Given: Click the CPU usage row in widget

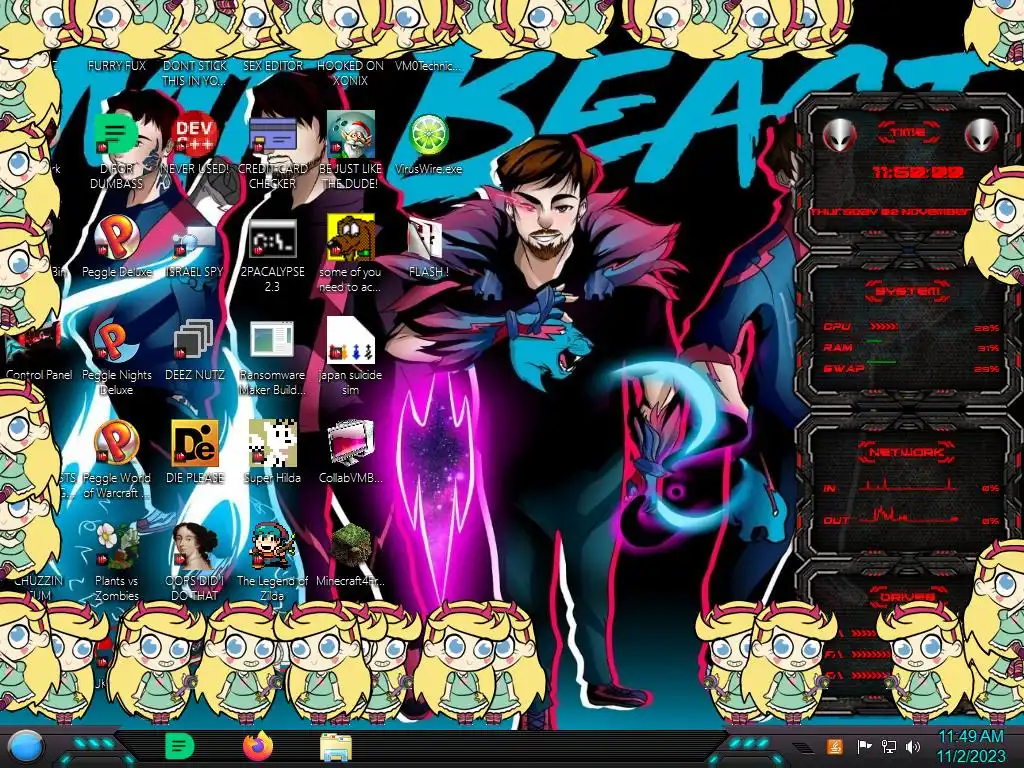Looking at the screenshot, I should click(910, 327).
